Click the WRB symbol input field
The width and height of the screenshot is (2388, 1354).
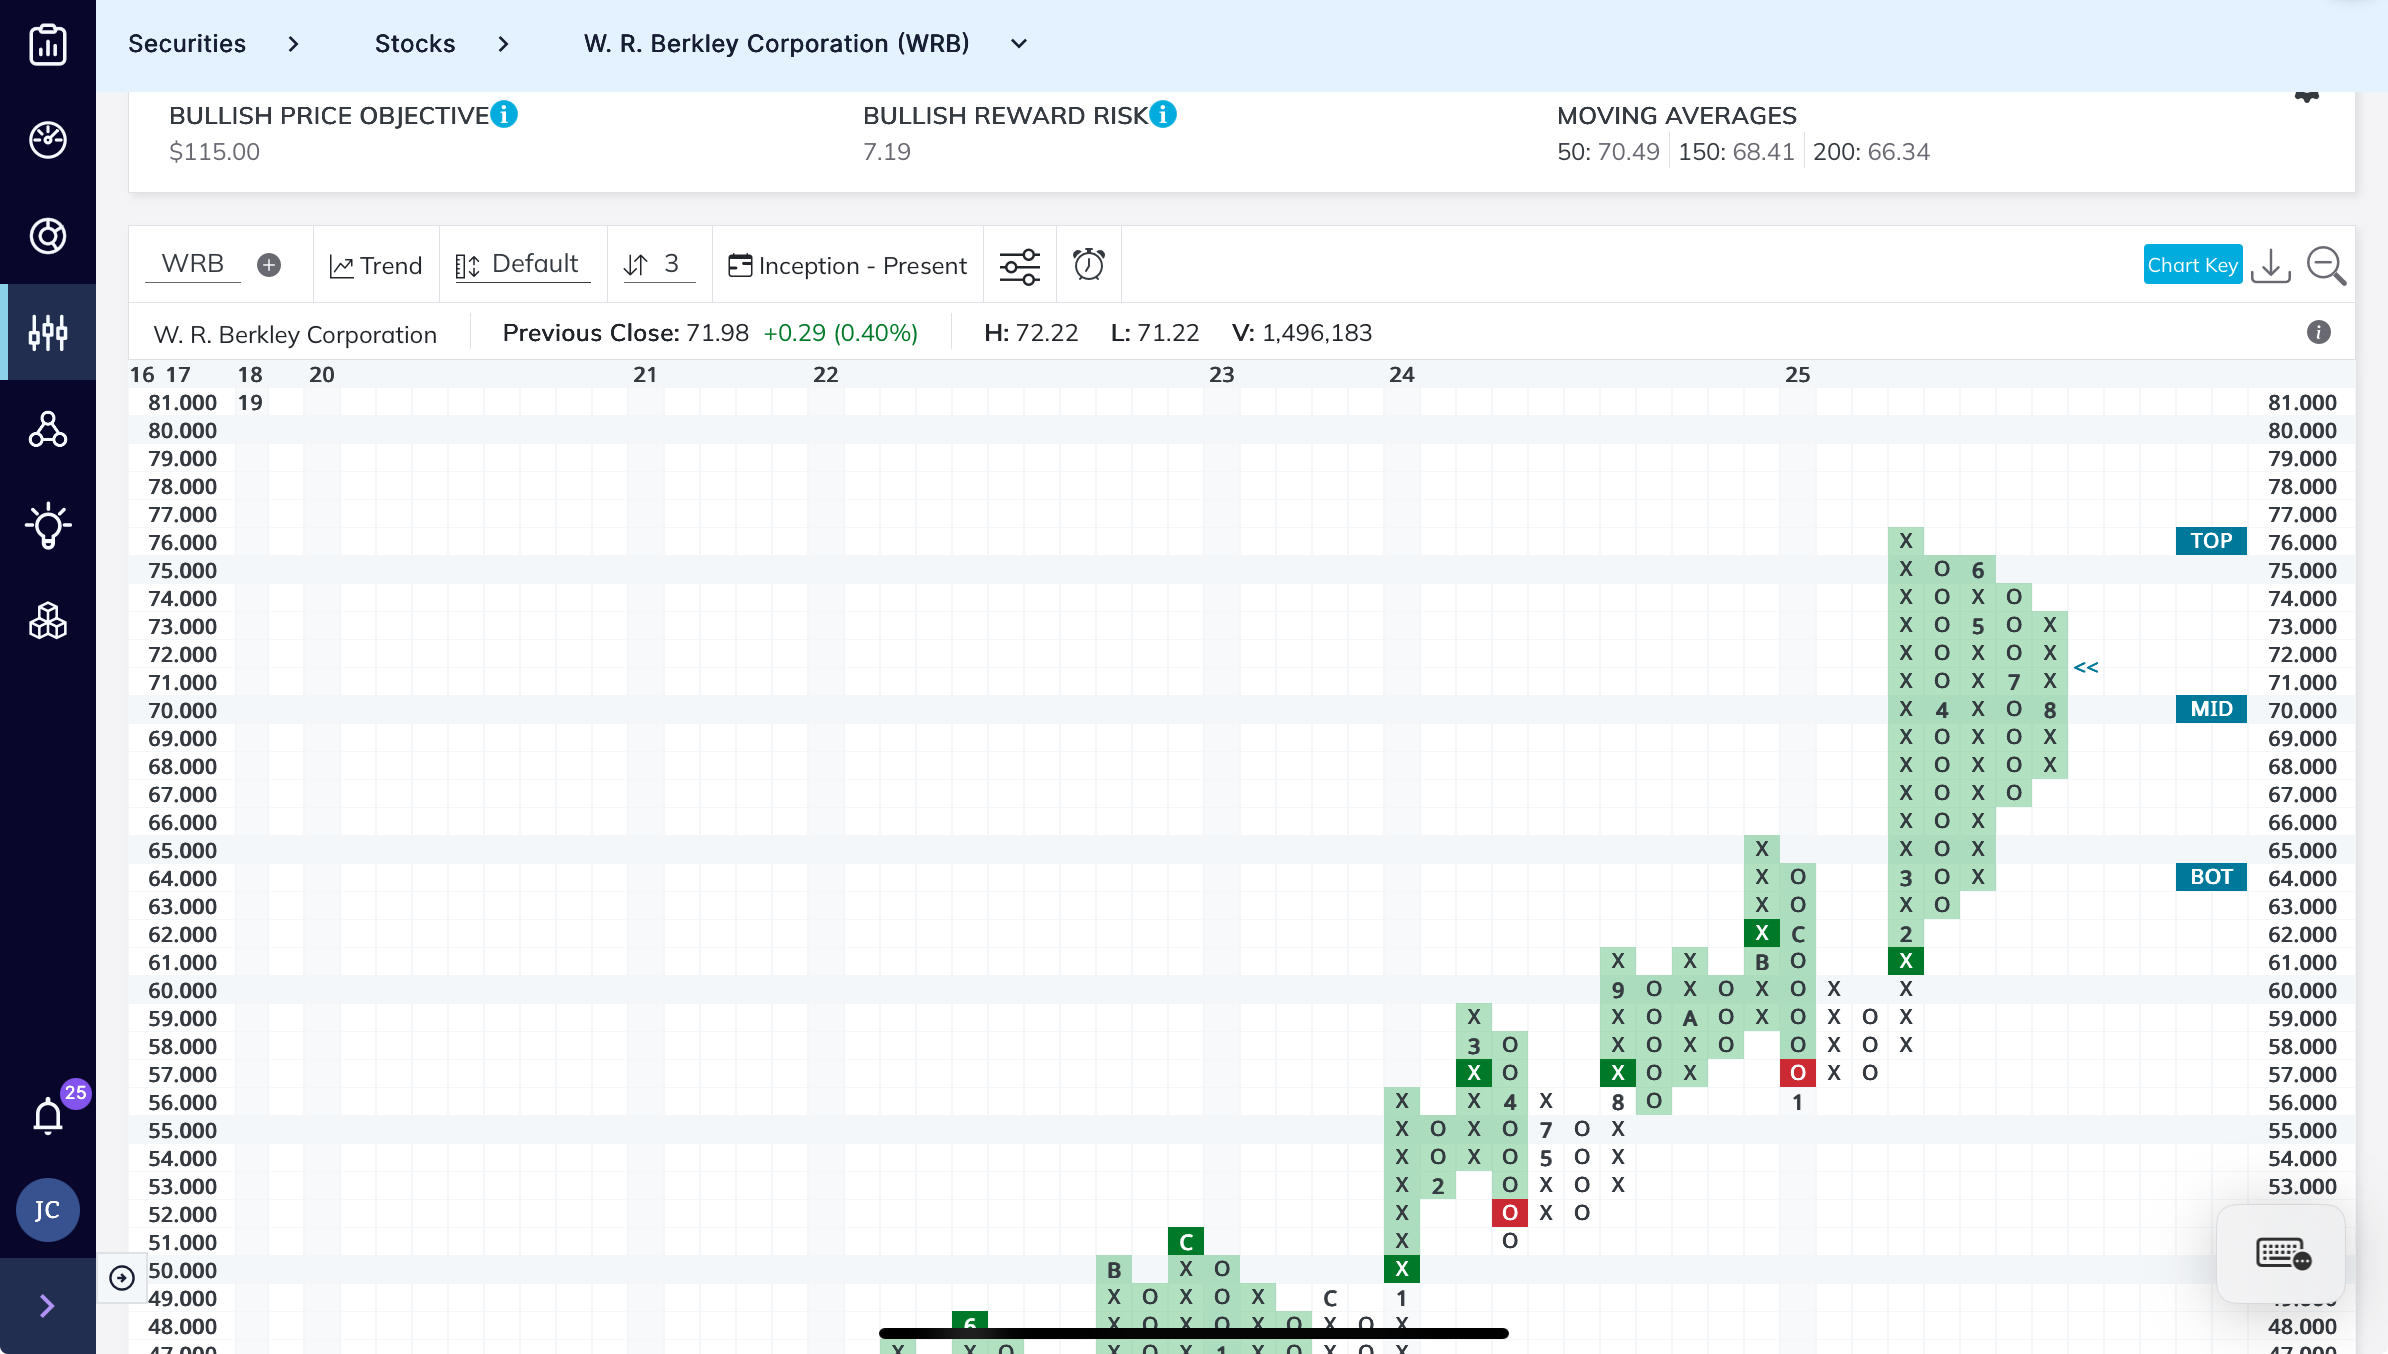pyautogui.click(x=193, y=264)
